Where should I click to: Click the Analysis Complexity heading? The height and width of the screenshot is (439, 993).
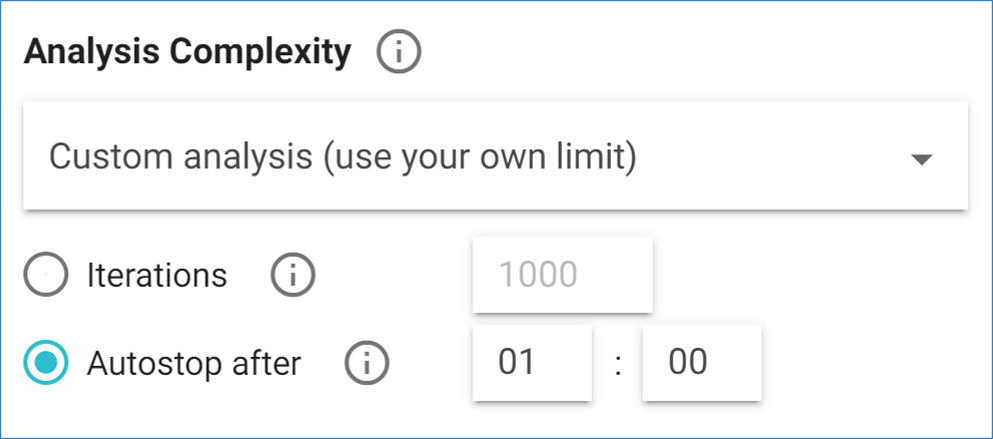(x=187, y=52)
